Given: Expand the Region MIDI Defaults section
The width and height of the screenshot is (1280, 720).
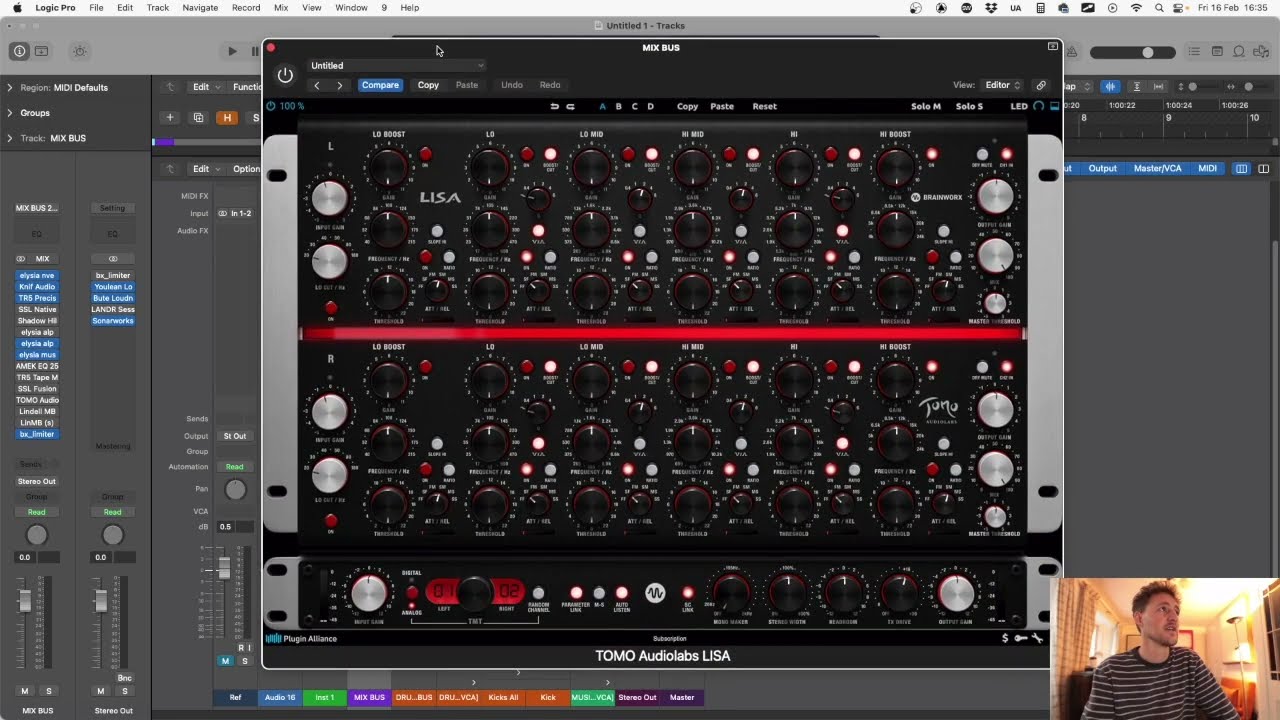Looking at the screenshot, I should pos(10,88).
